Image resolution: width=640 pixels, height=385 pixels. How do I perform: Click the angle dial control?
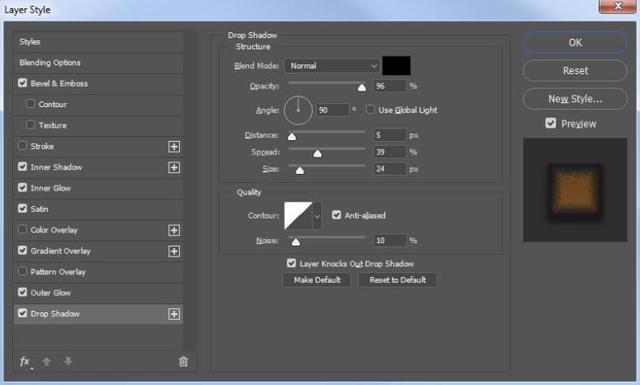[x=298, y=110]
